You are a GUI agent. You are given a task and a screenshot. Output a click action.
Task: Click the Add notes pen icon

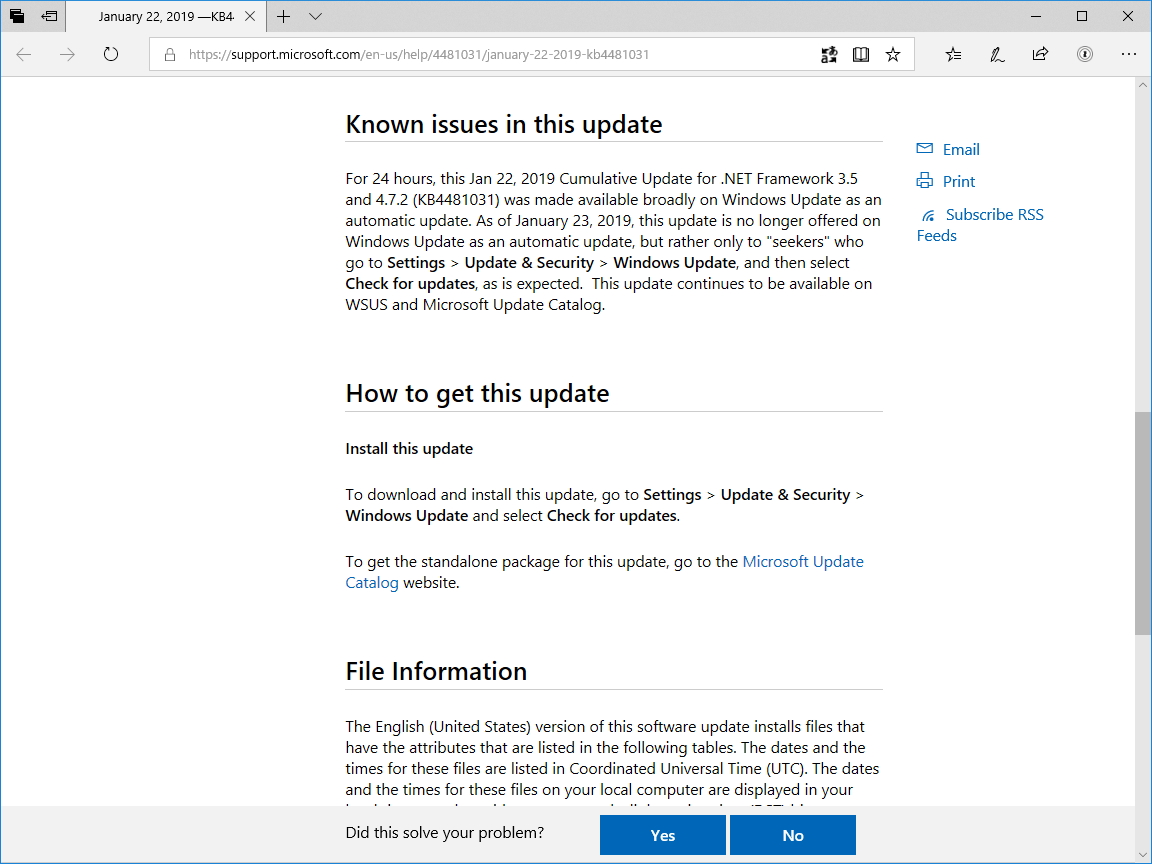tap(997, 54)
